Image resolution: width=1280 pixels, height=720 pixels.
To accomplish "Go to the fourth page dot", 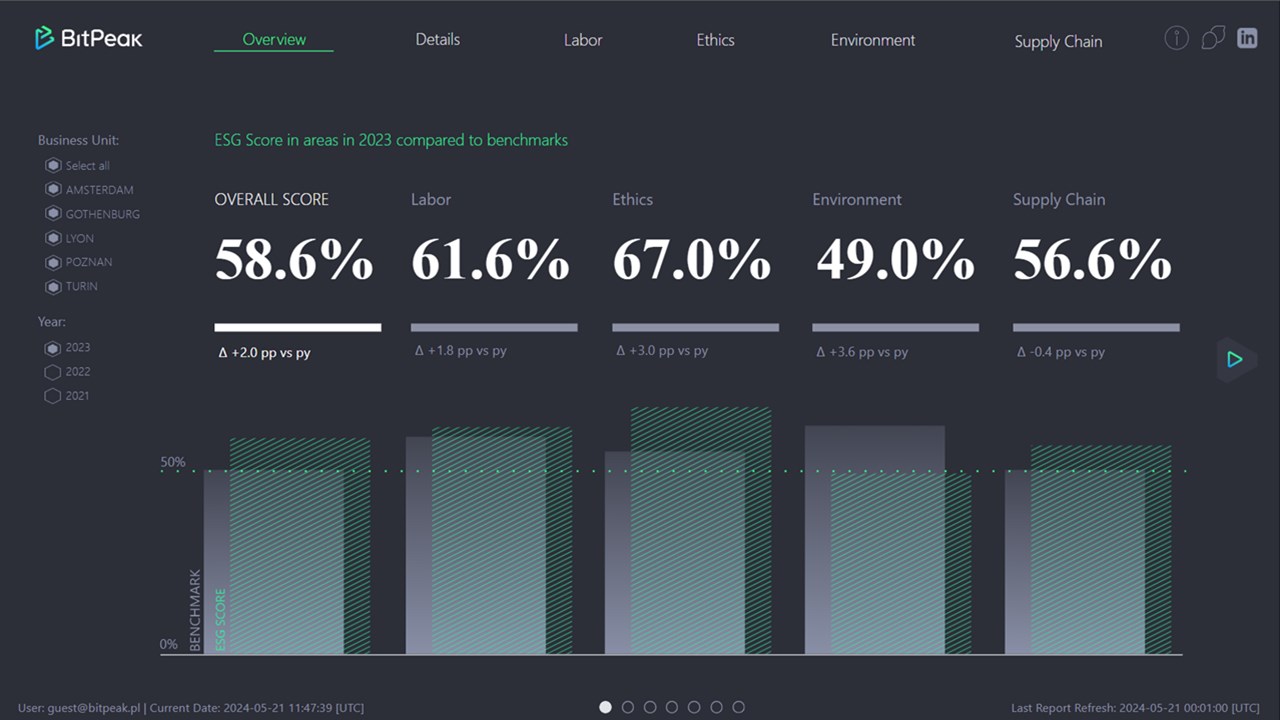I will pos(672,707).
